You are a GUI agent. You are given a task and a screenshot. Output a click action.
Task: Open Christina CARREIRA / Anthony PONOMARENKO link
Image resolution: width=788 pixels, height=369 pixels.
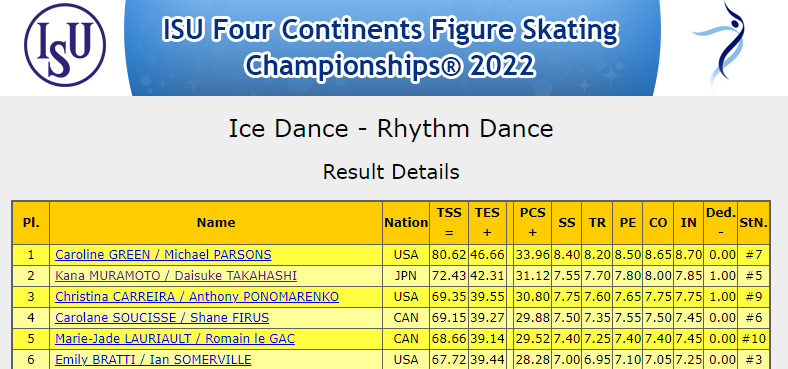tap(197, 297)
